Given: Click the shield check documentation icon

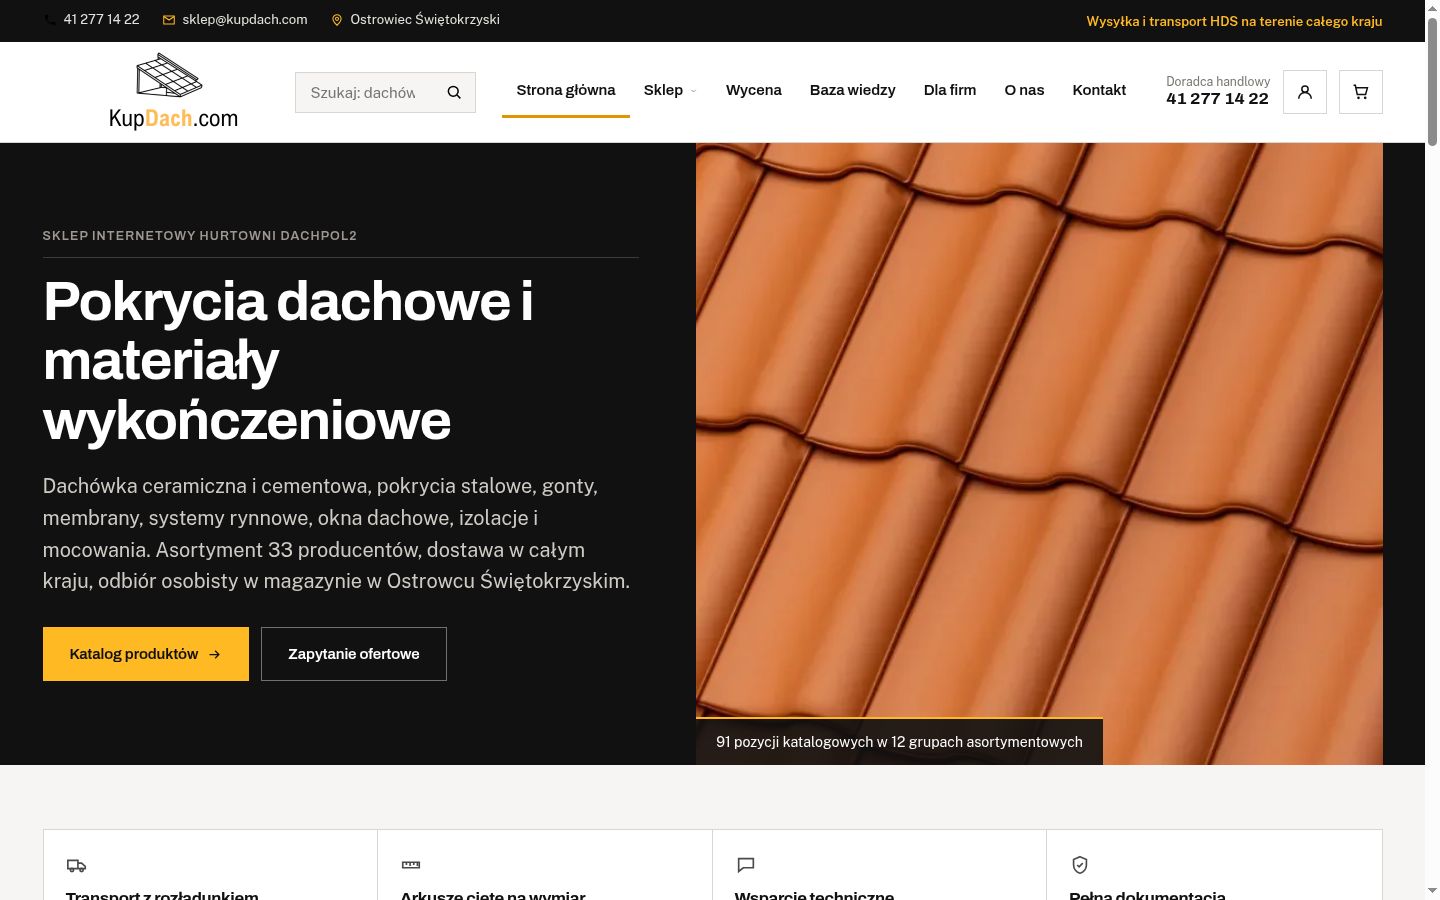Looking at the screenshot, I should click(1080, 865).
